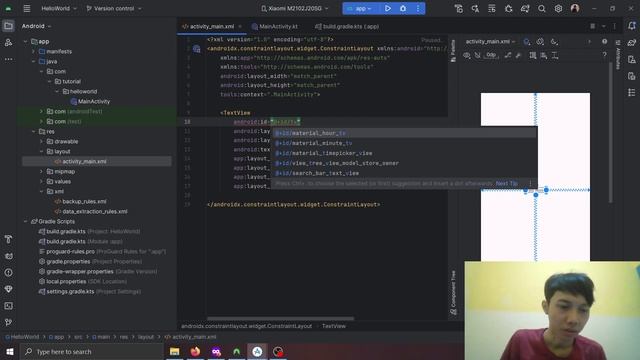
Task: Open the App Quality Insights gem icon
Action: [8, 289]
